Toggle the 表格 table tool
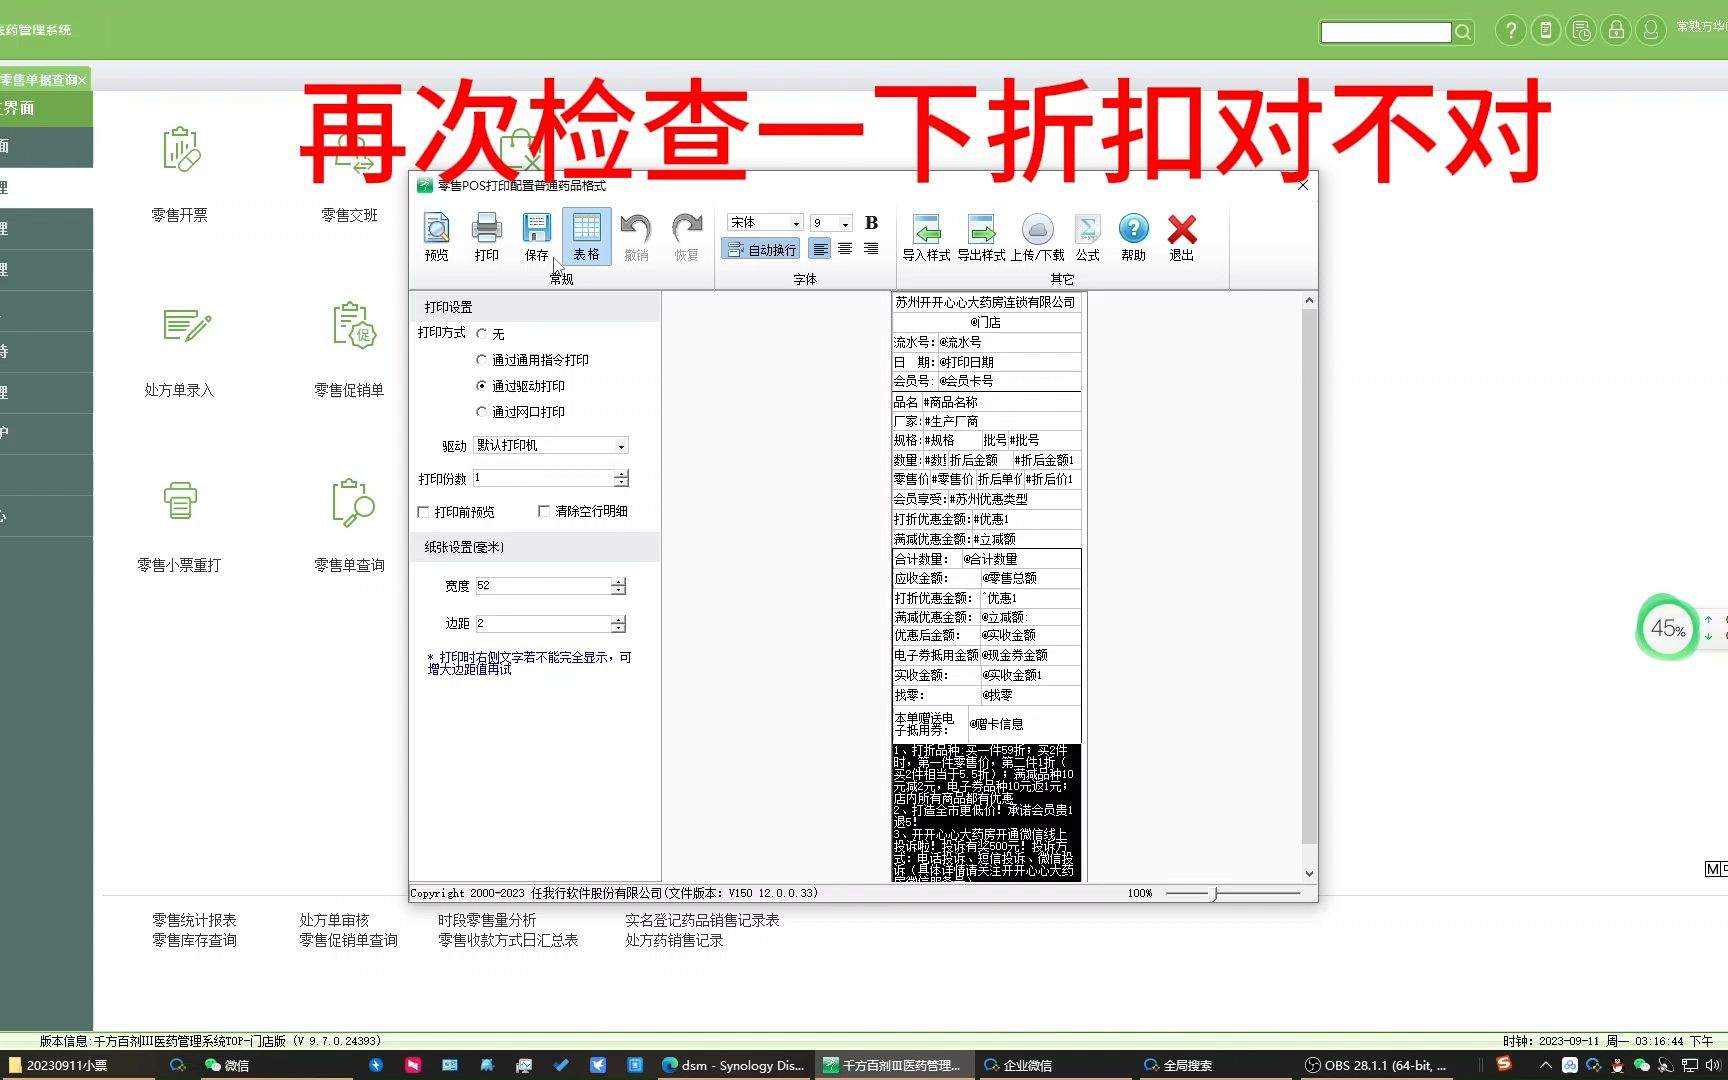The width and height of the screenshot is (1728, 1080). click(587, 237)
